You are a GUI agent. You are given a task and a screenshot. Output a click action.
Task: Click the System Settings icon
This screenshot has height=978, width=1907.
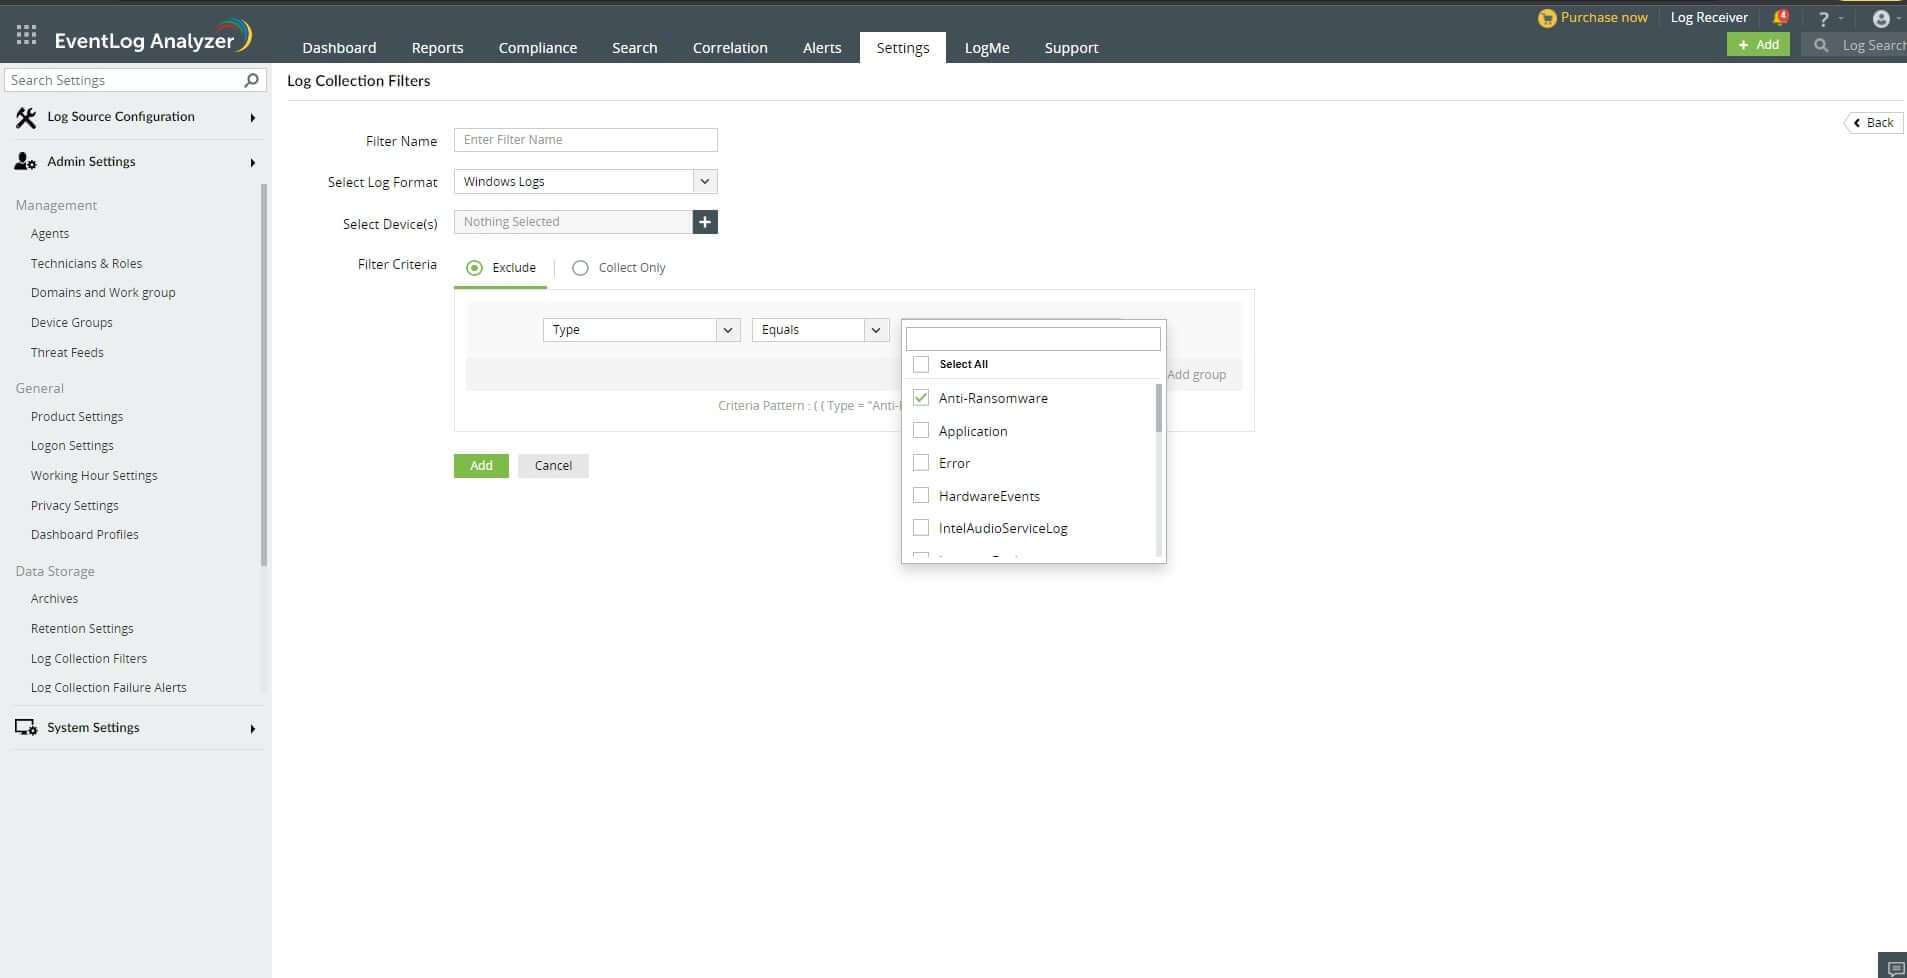click(x=25, y=727)
